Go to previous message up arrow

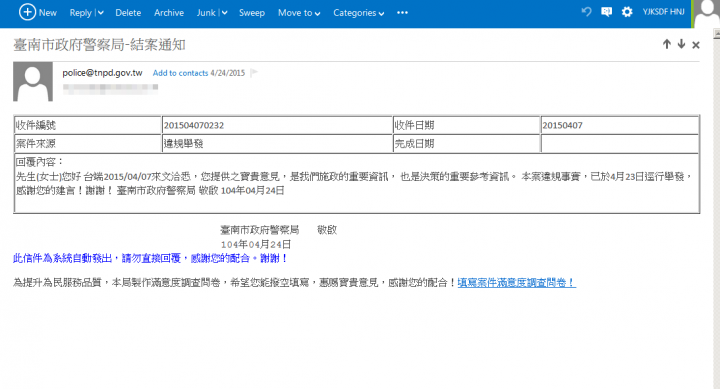667,44
